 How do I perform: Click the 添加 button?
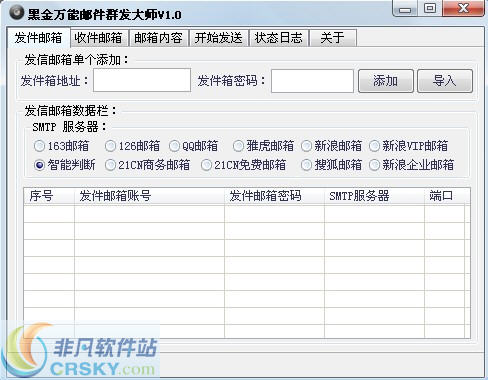386,81
